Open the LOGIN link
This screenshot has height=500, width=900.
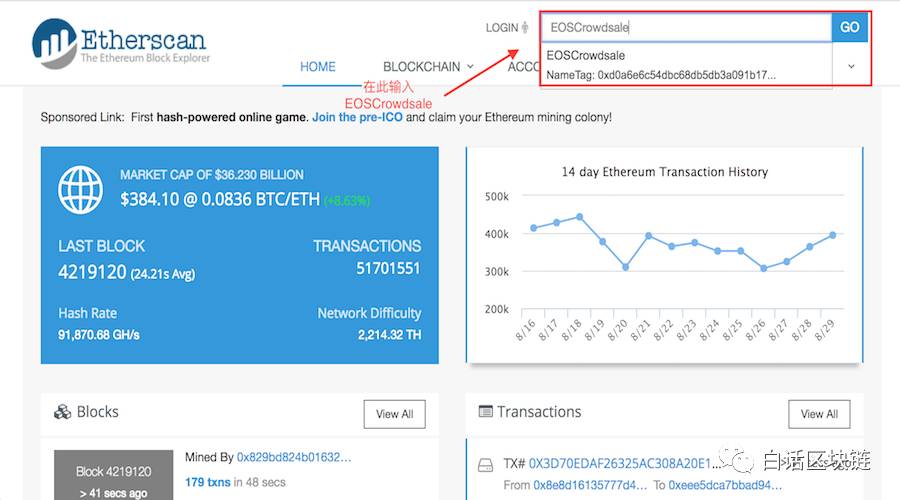(502, 28)
